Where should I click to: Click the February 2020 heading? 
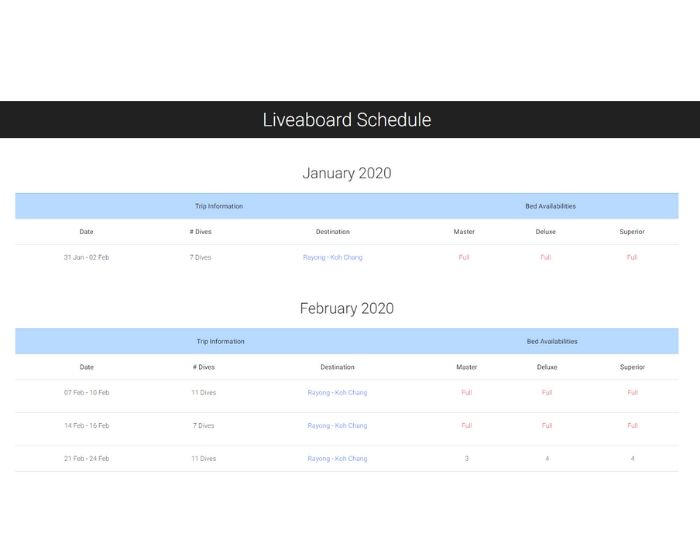tap(347, 309)
